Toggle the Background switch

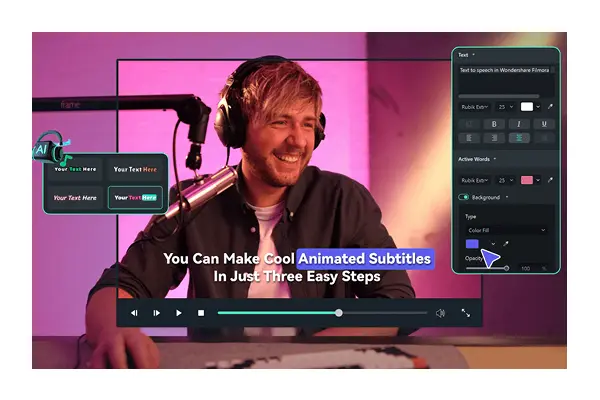pyautogui.click(x=464, y=197)
